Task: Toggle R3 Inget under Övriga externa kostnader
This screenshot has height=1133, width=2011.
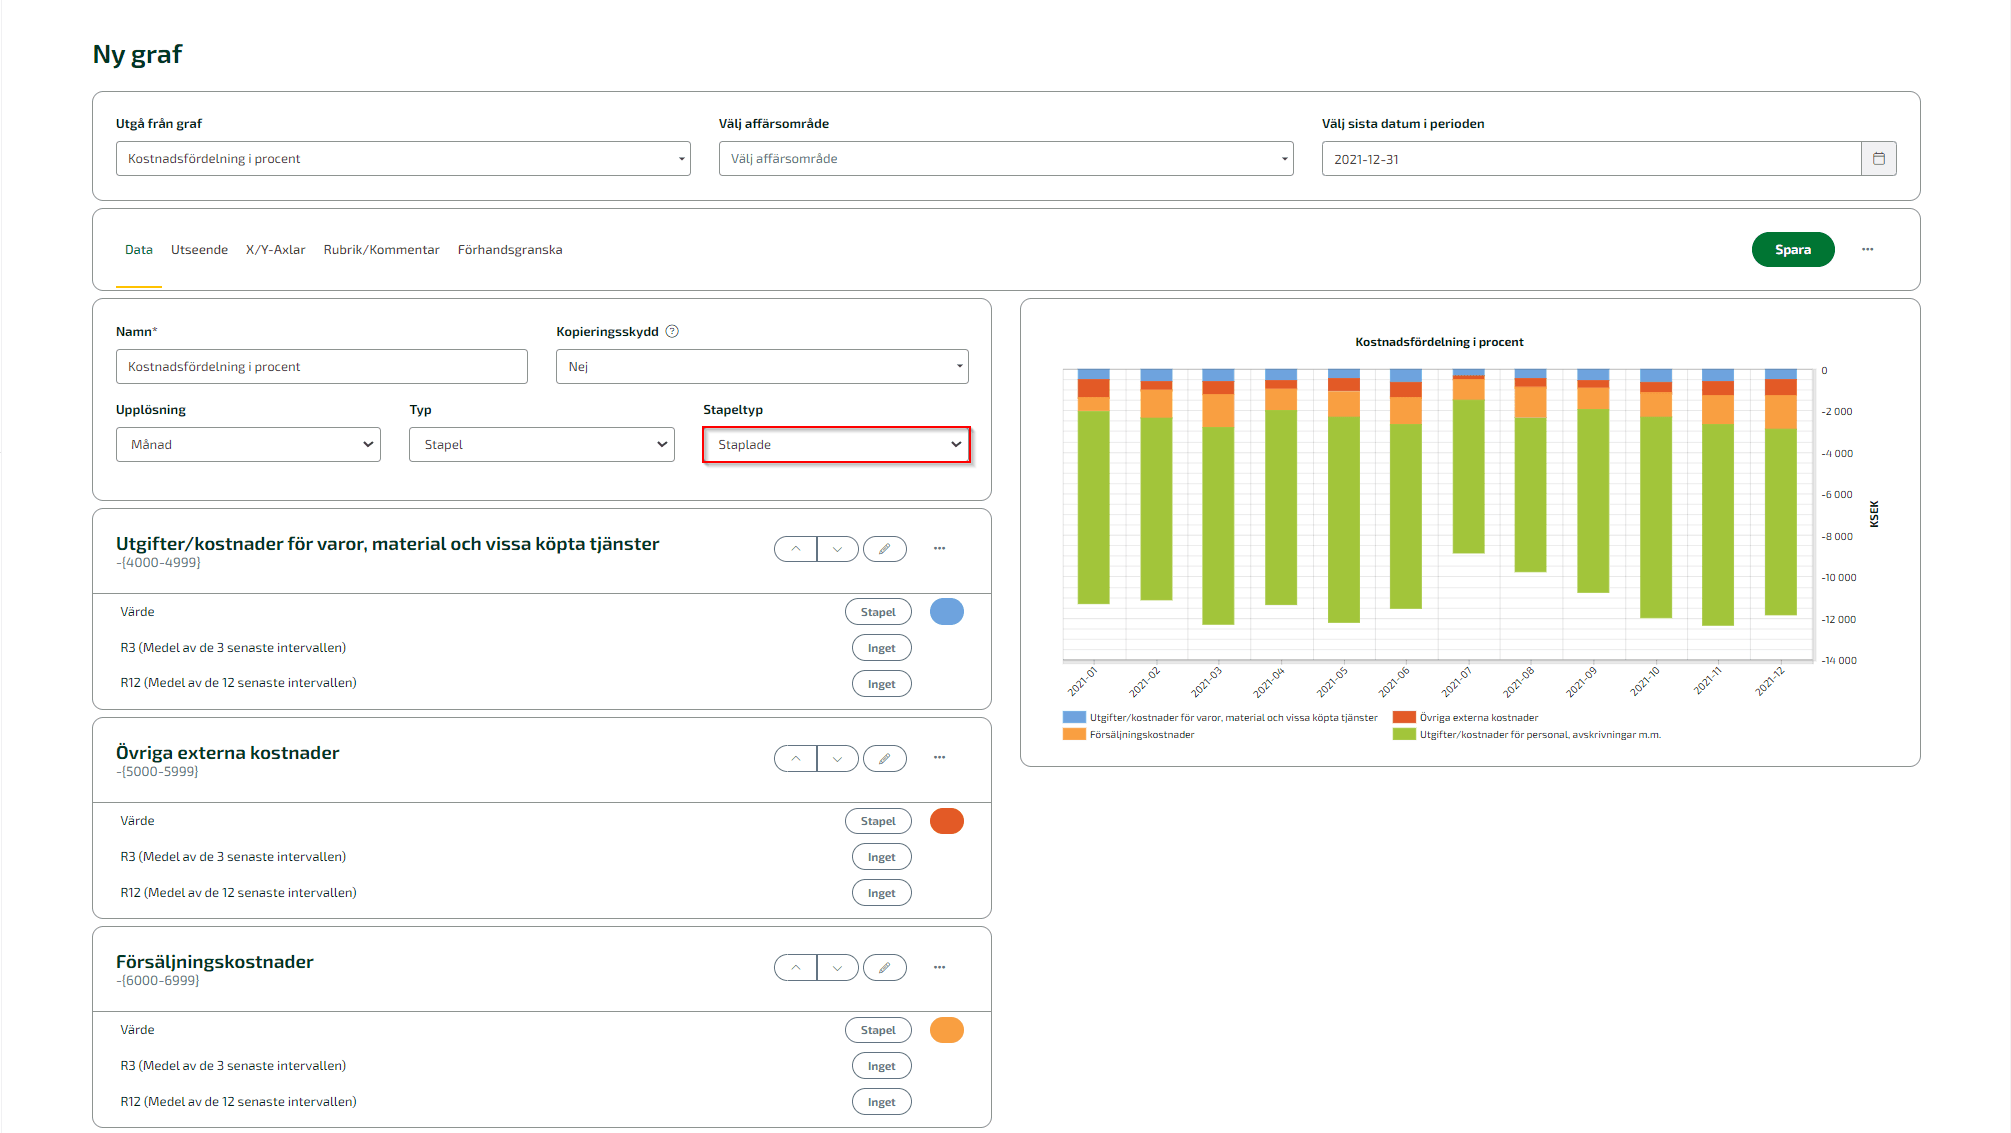Action: click(881, 857)
